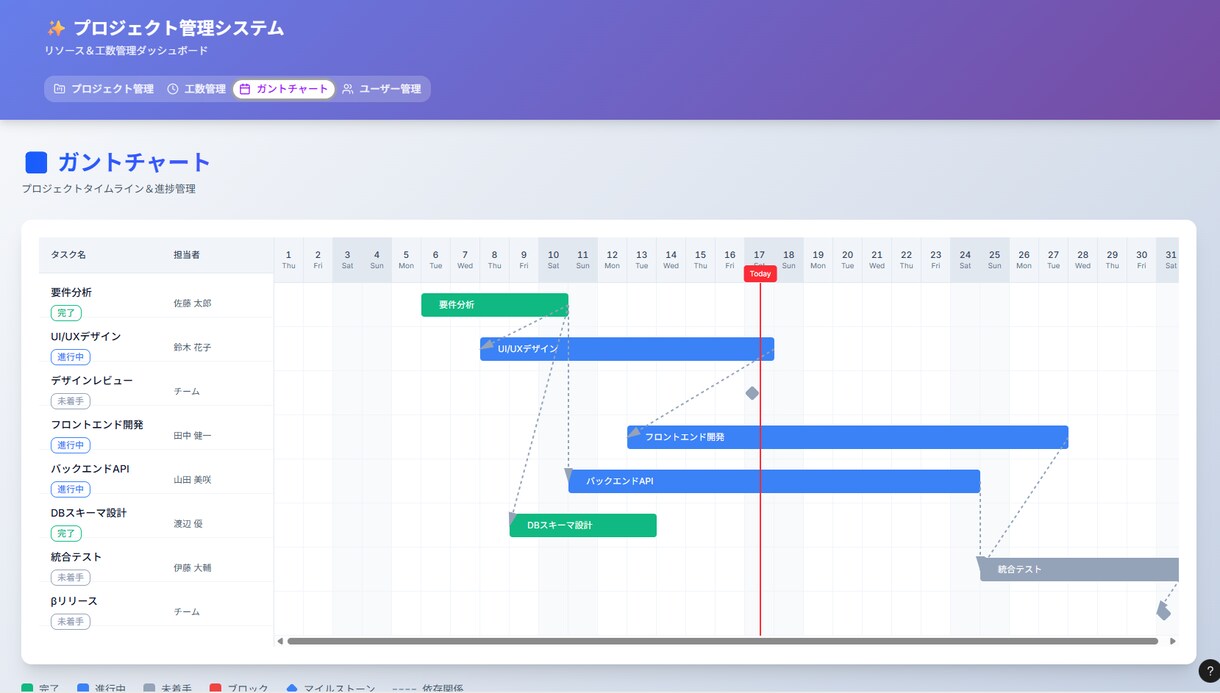Click the date header 30 Fri
1220x693 pixels.
click(1141, 260)
